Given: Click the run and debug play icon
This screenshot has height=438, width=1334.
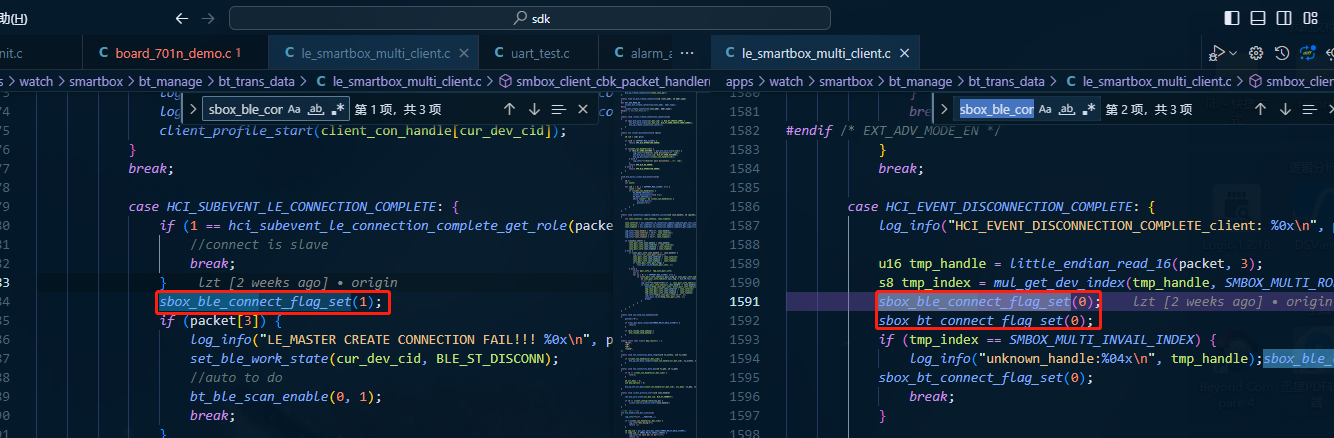Looking at the screenshot, I should 1216,53.
